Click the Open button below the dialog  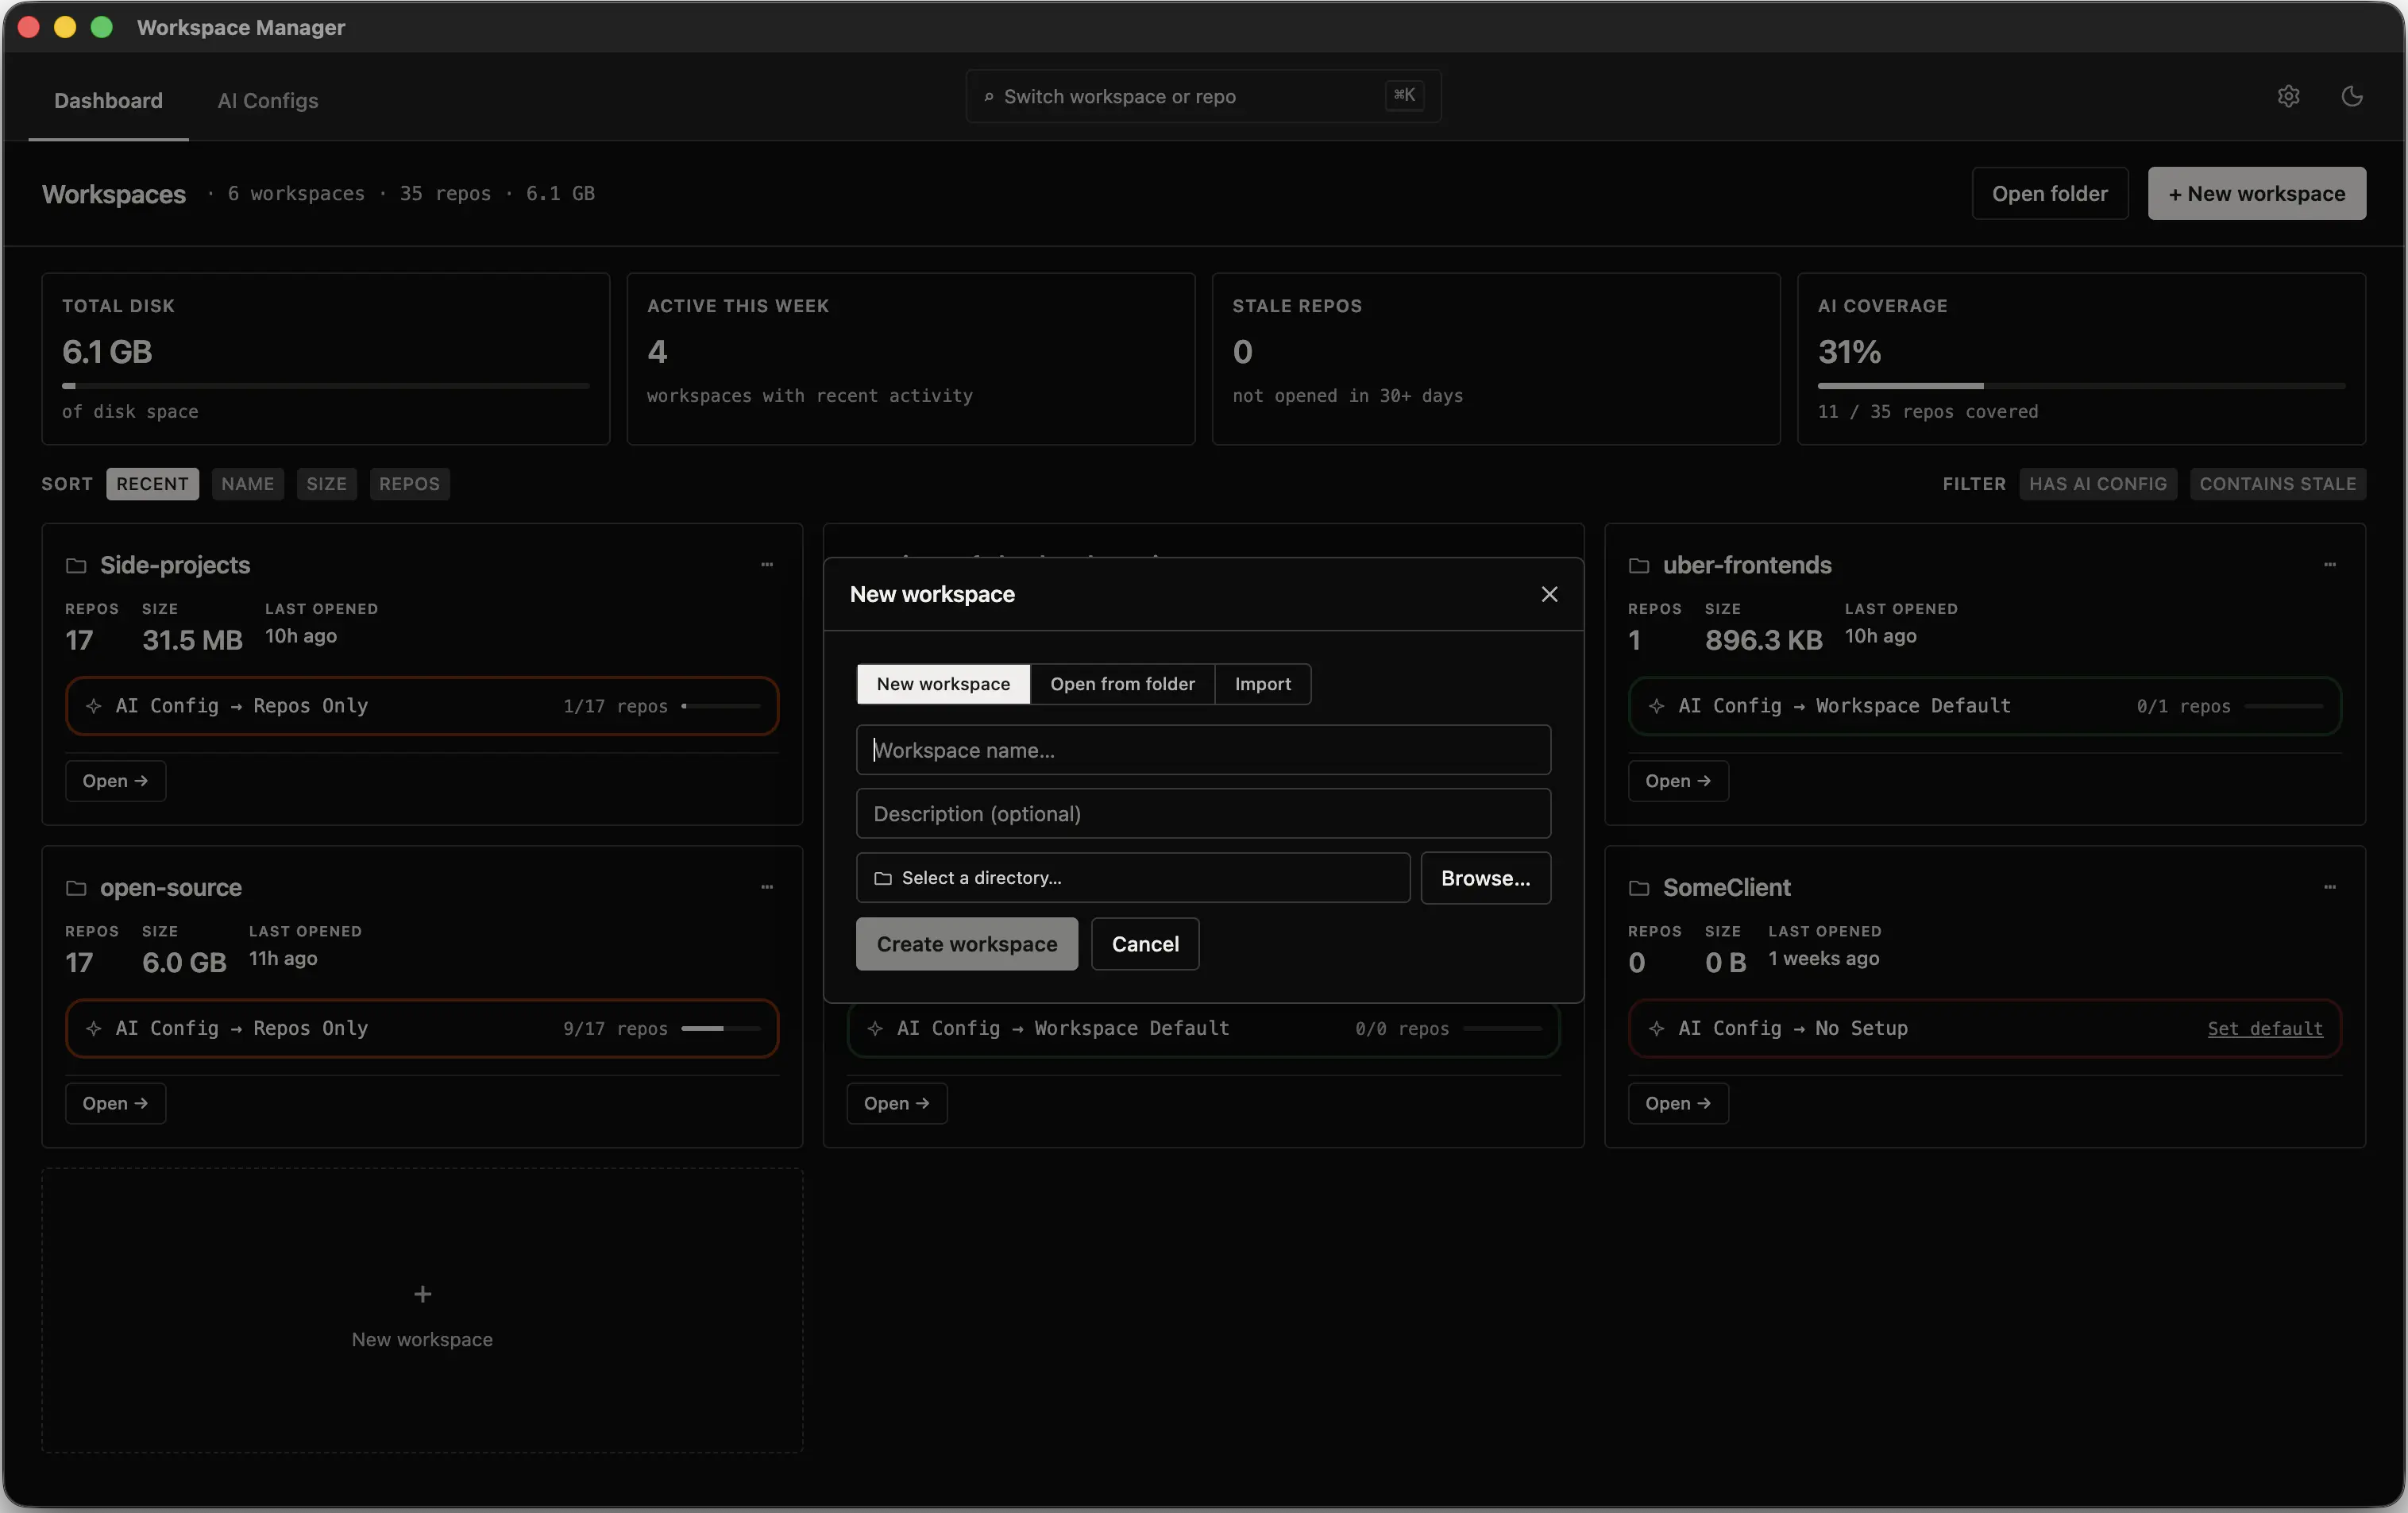click(x=897, y=1103)
